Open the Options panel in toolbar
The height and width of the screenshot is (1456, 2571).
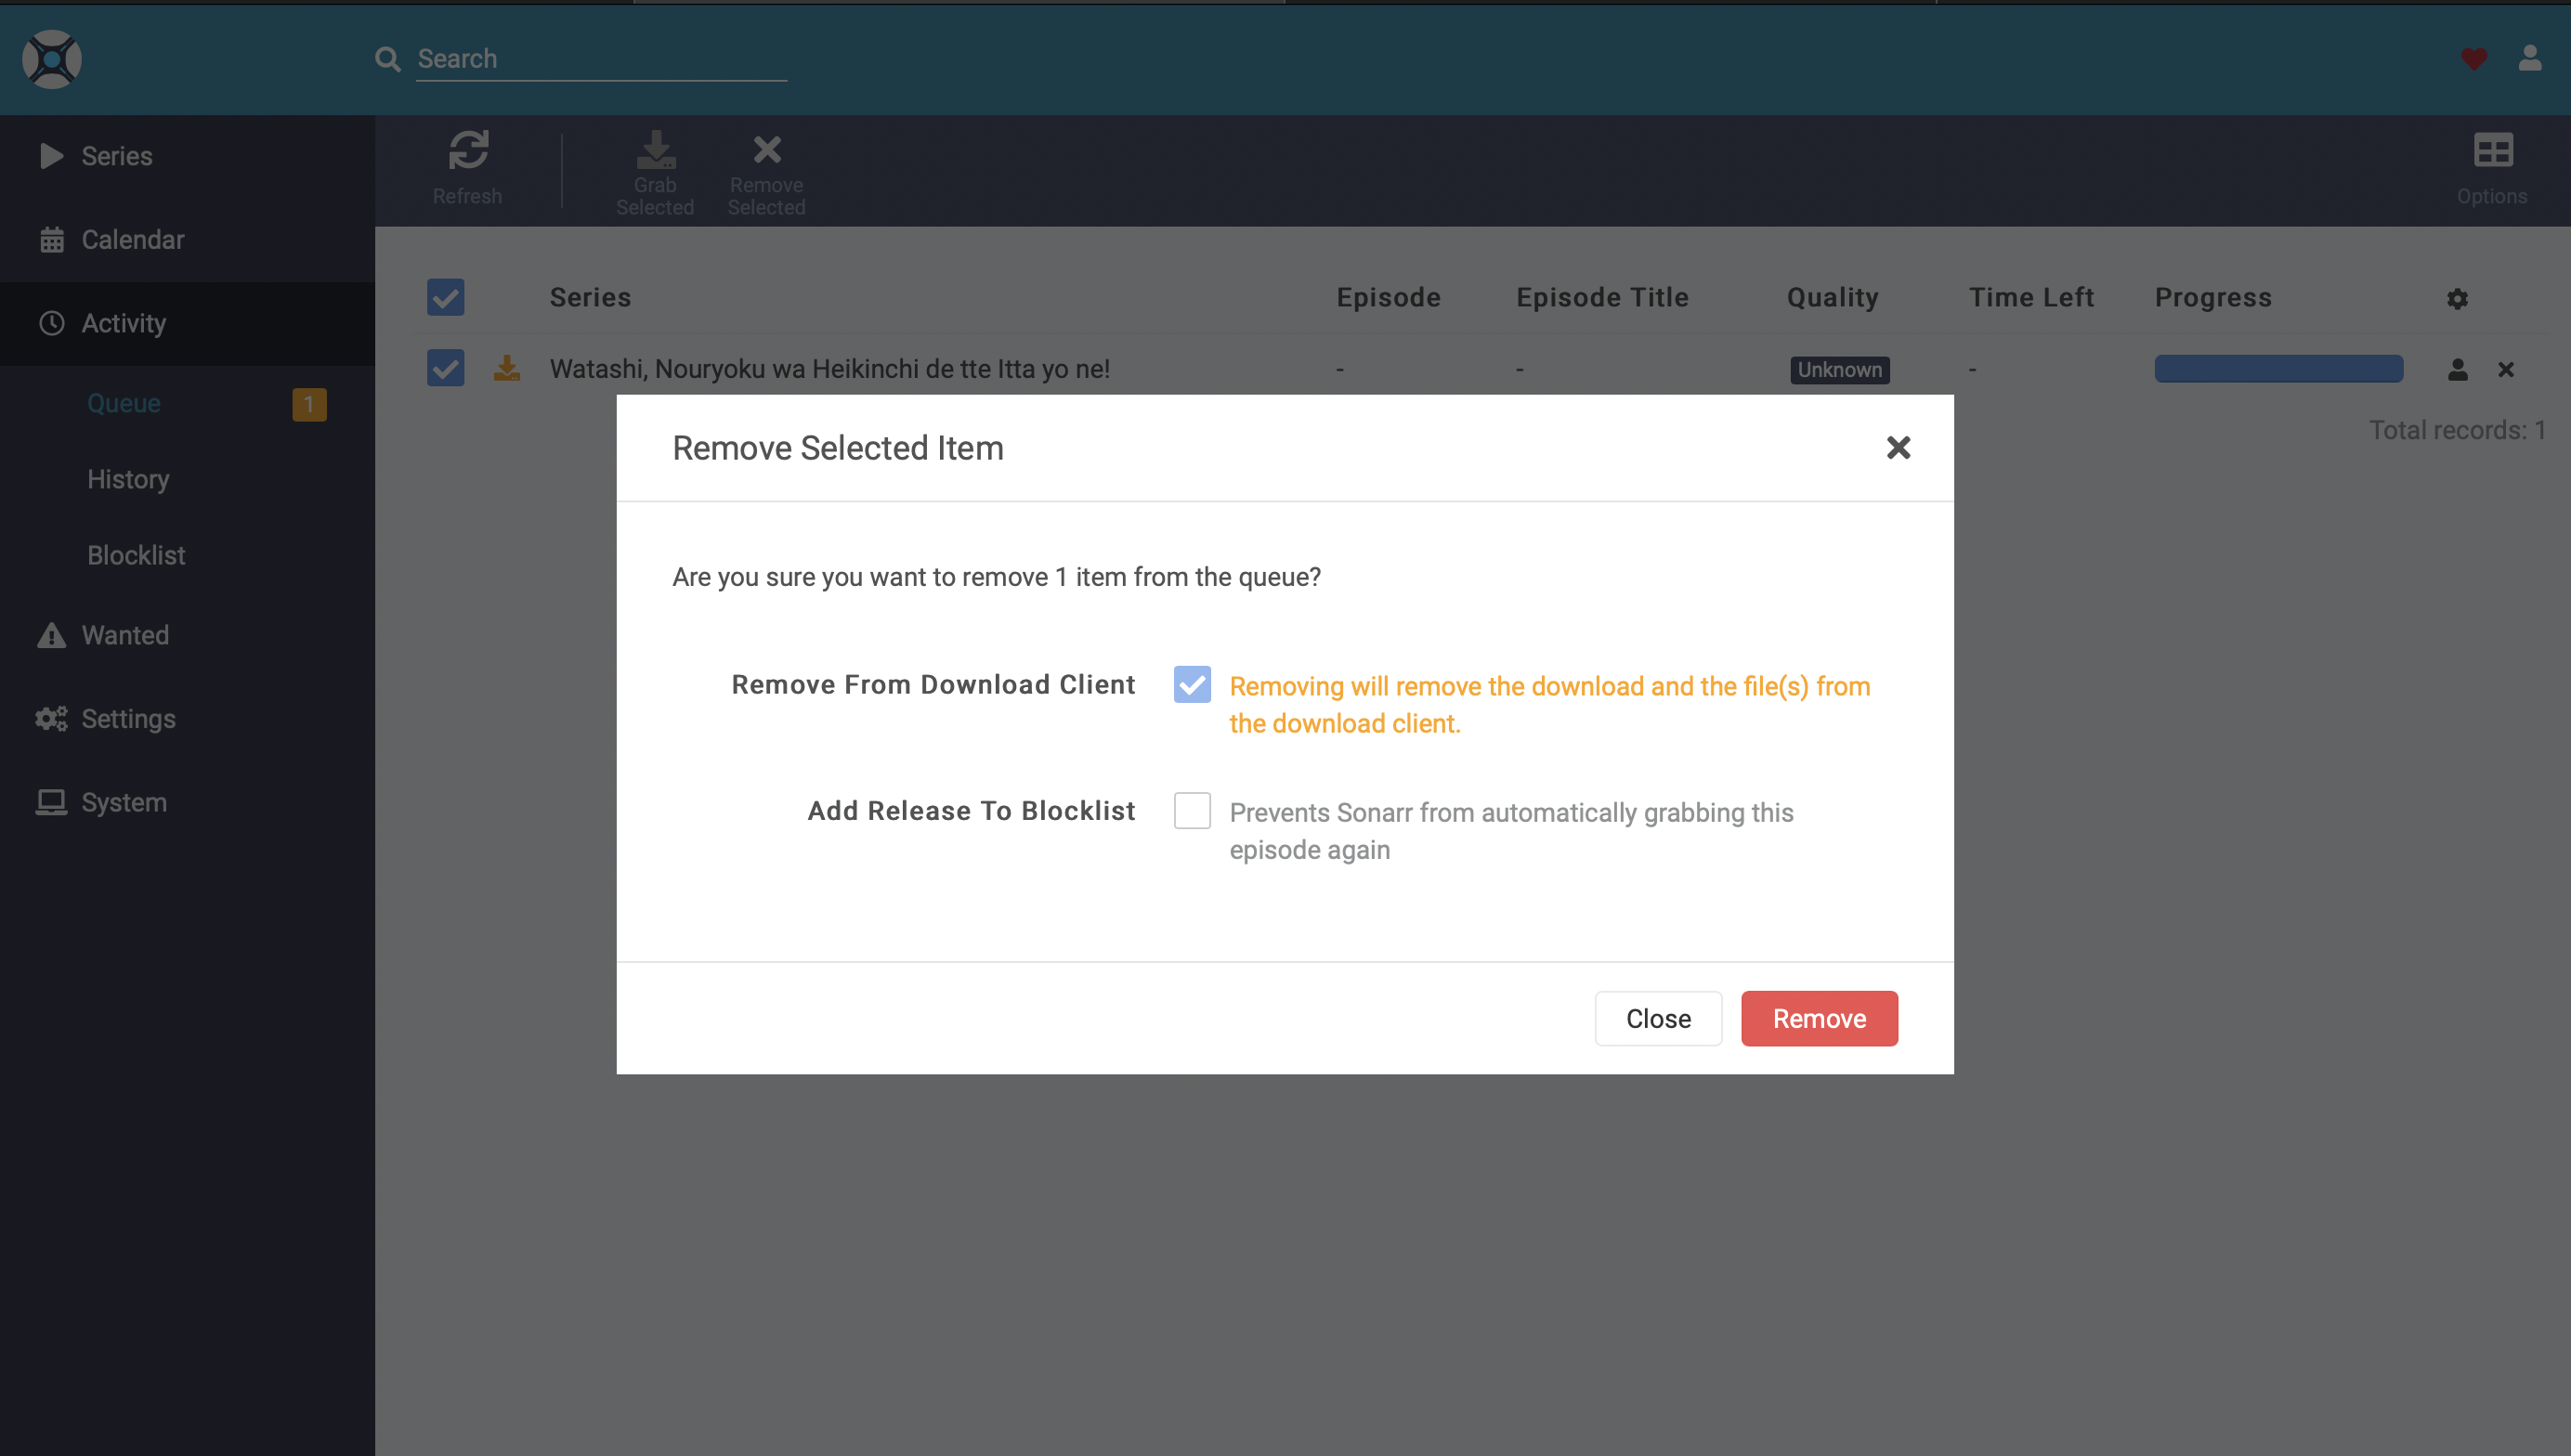2492,168
